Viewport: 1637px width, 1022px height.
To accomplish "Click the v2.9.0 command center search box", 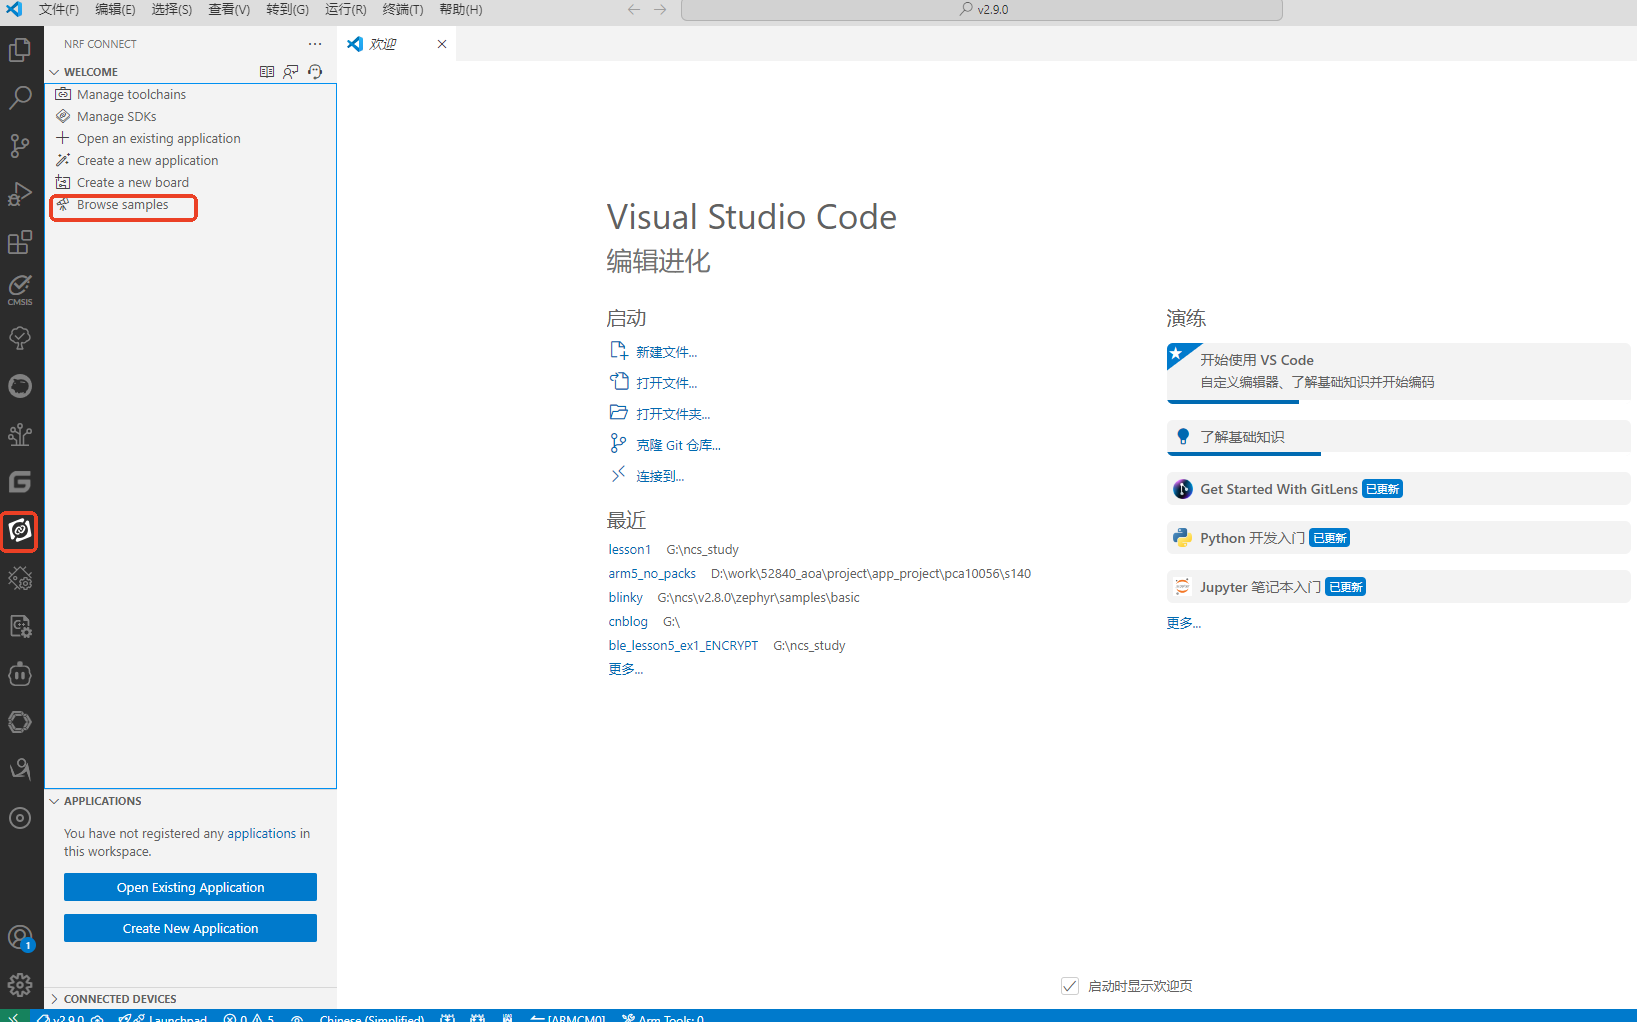I will pos(982,9).
